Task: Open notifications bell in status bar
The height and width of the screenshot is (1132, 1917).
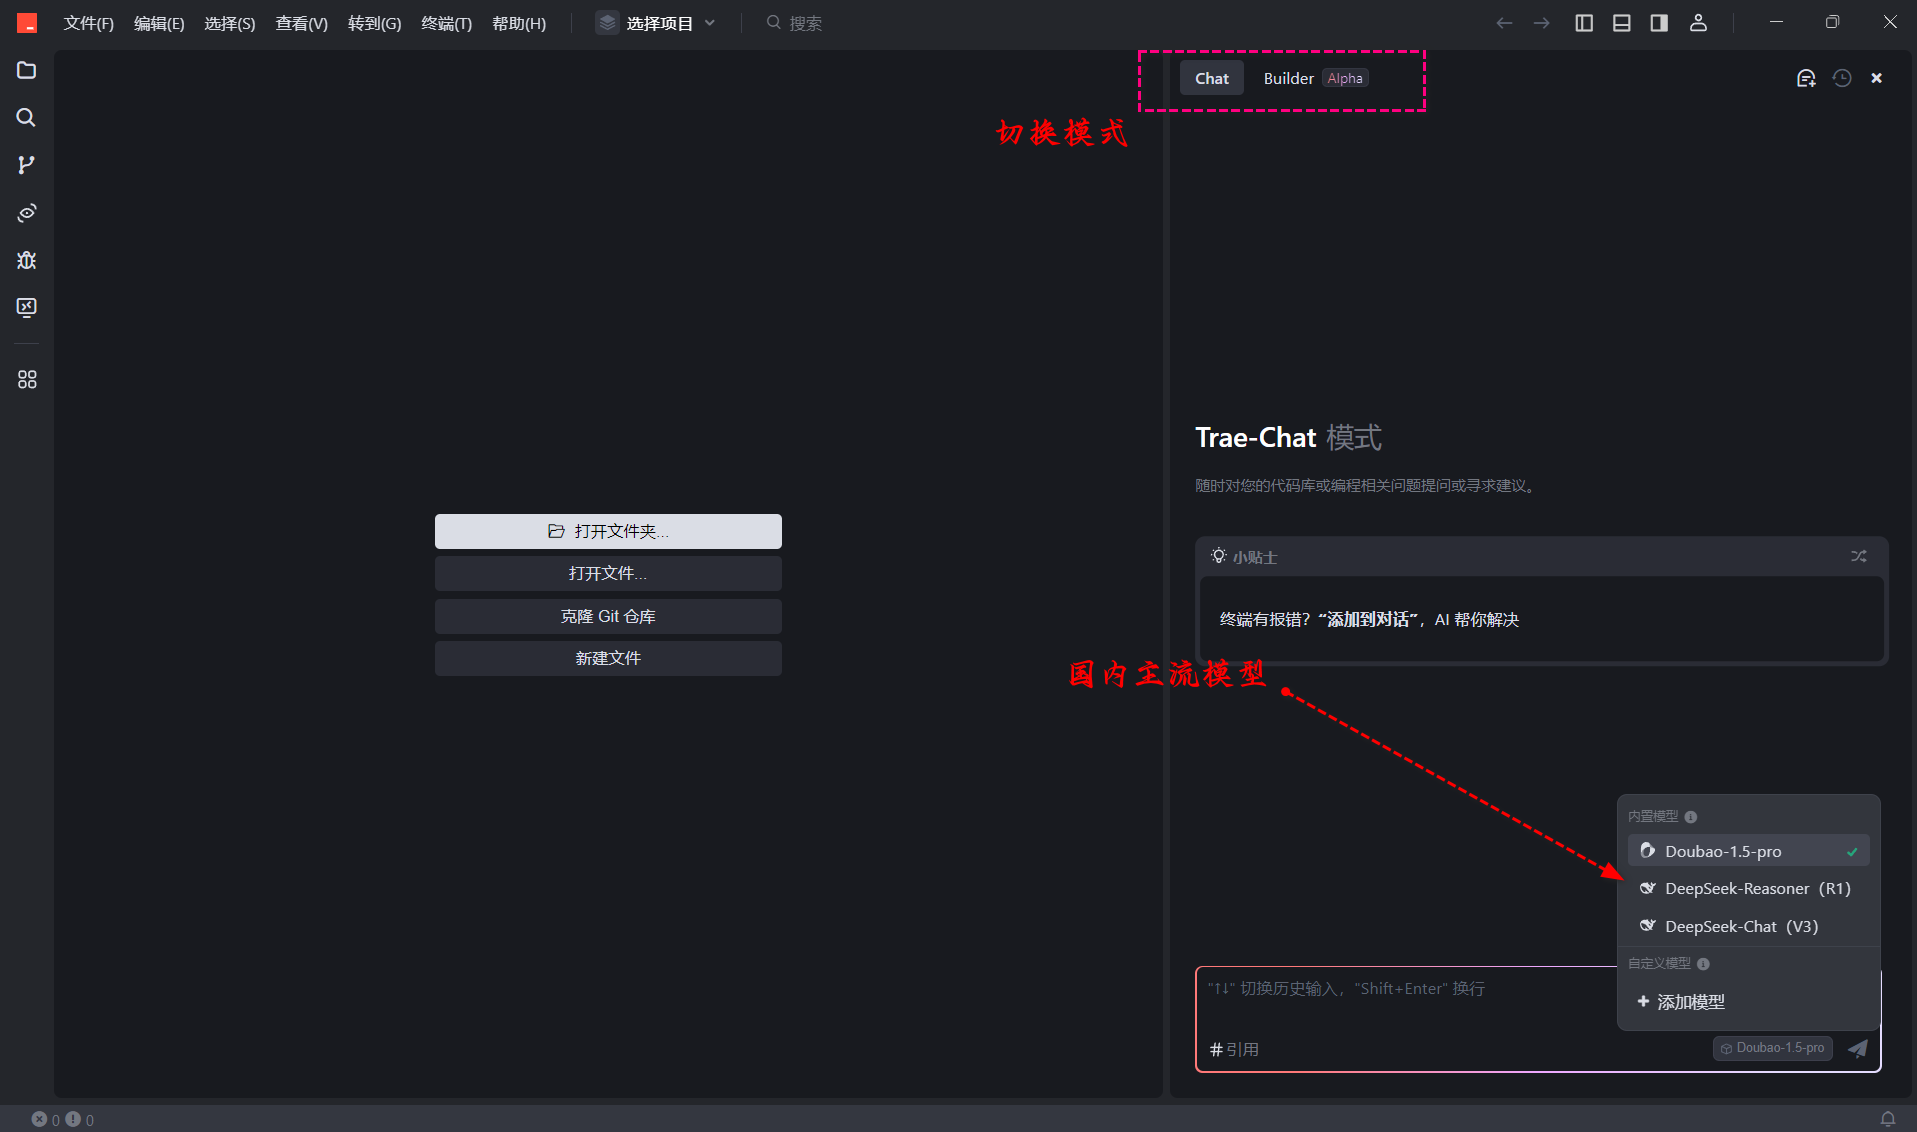Action: coord(1888,1120)
